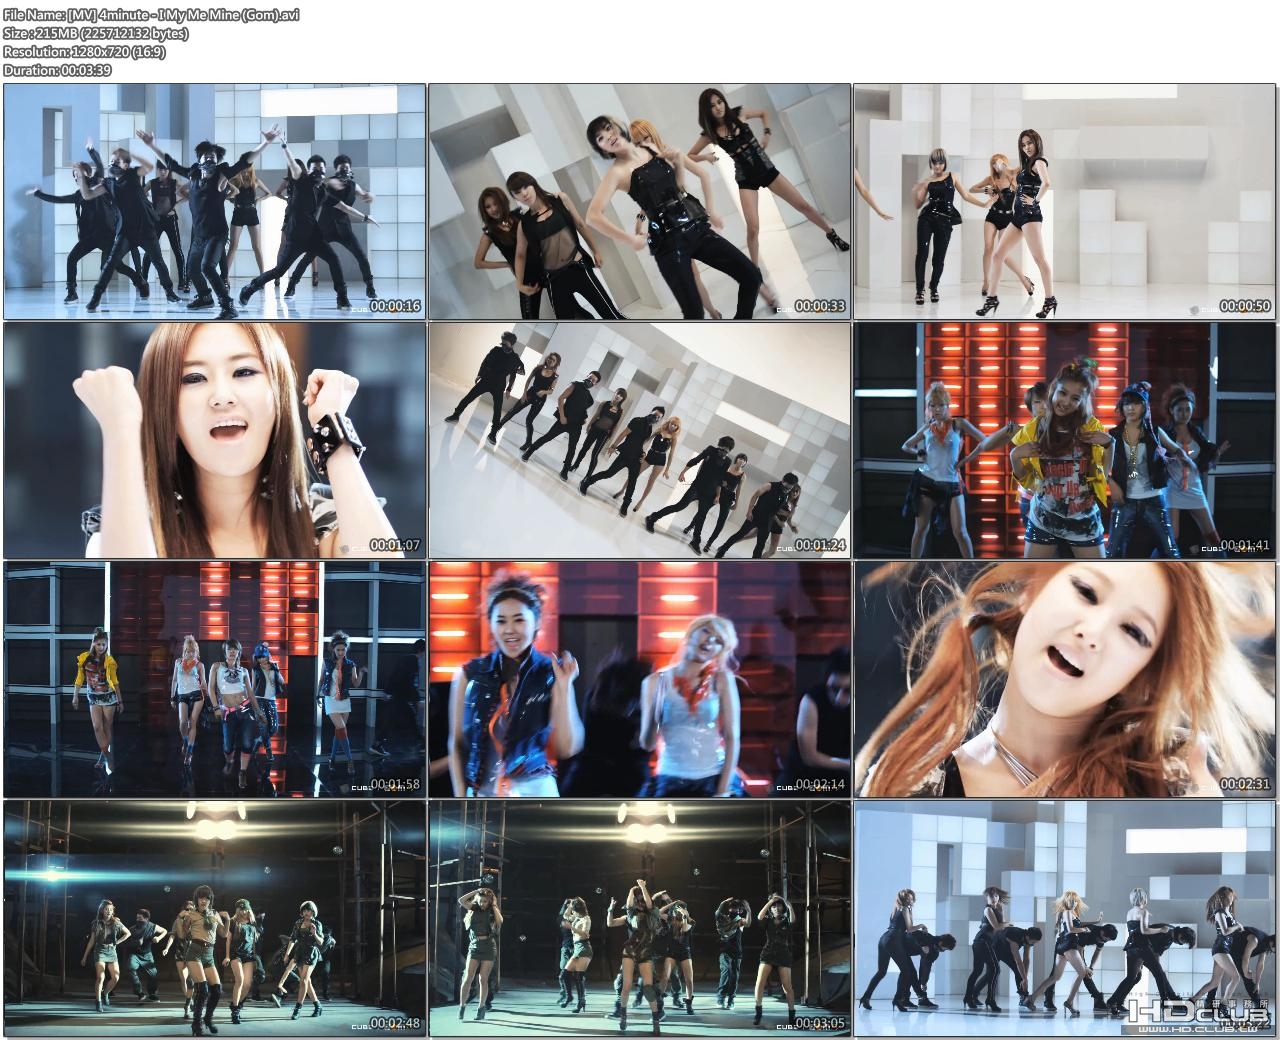The image size is (1280, 1040).
Task: Click the timestamp overlay reading 00:01:24
Action: click(820, 543)
